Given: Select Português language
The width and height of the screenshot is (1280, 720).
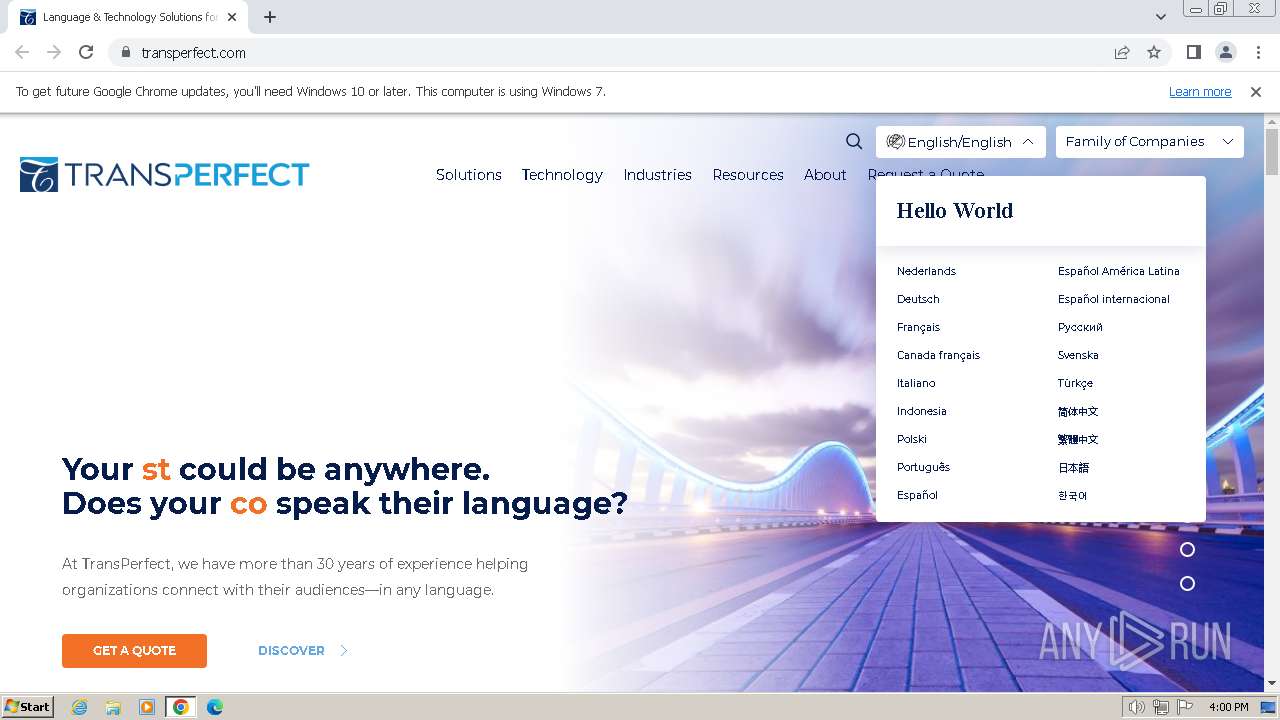Looking at the screenshot, I should [923, 467].
